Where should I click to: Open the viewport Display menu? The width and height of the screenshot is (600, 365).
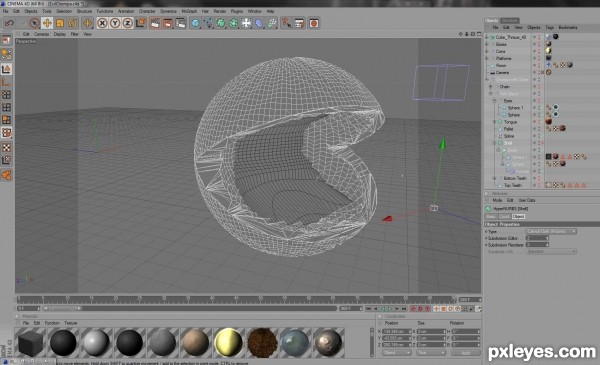[60, 34]
